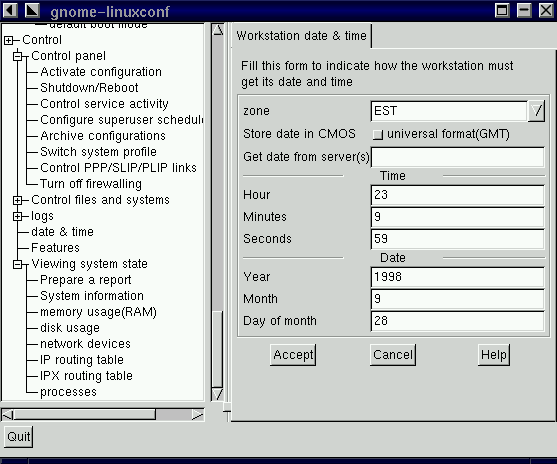Click the pane divider handle
This screenshot has width=557, height=464.
[x=227, y=408]
